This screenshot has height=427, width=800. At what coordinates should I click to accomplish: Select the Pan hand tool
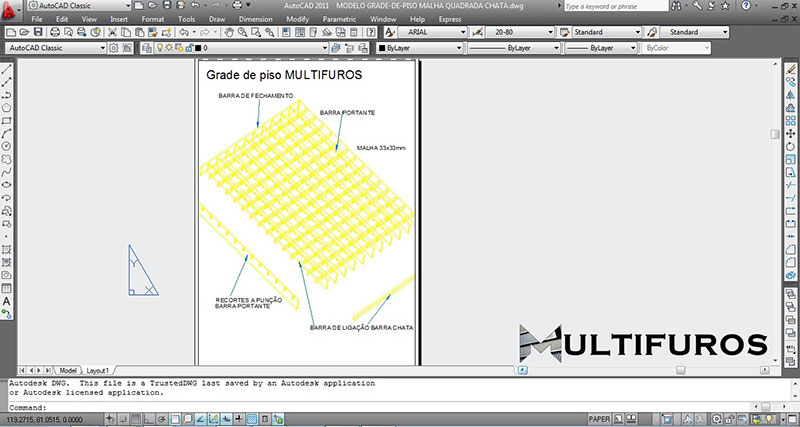[x=231, y=33]
